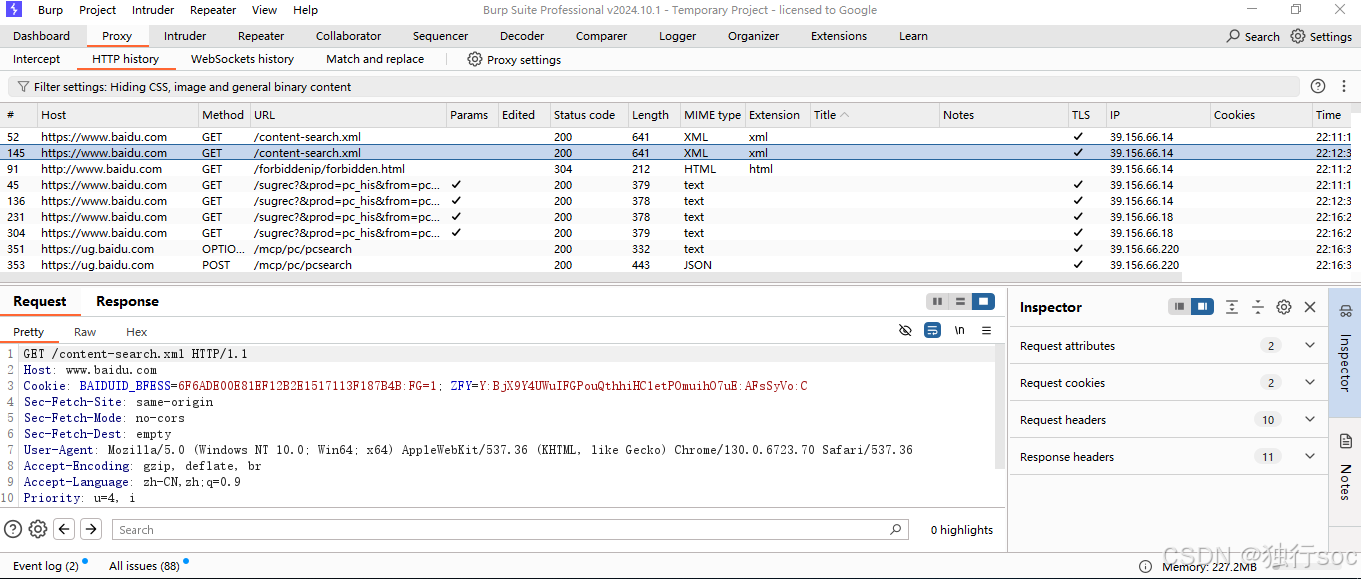Viewport: 1361px width, 579px height.
Task: Open the Event log (2)
Action: point(46,566)
